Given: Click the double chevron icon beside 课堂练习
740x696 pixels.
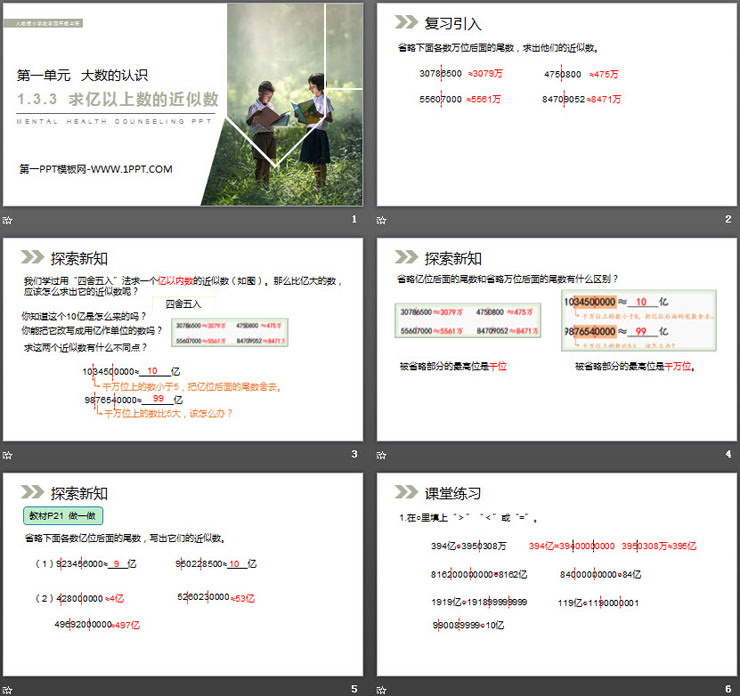Looking at the screenshot, I should click(406, 493).
